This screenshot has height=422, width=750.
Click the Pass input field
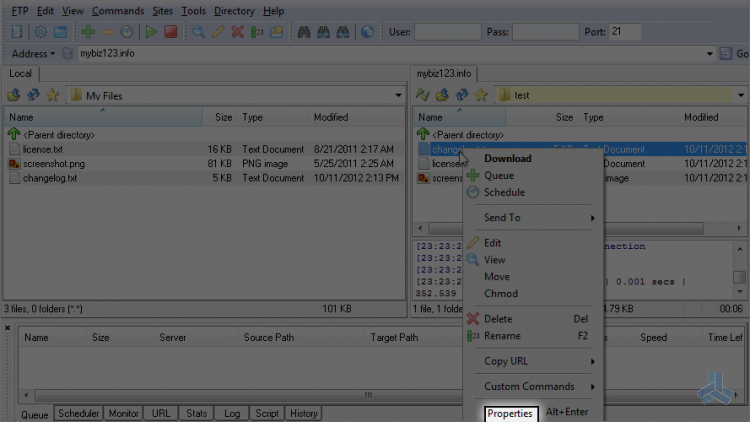[545, 32]
